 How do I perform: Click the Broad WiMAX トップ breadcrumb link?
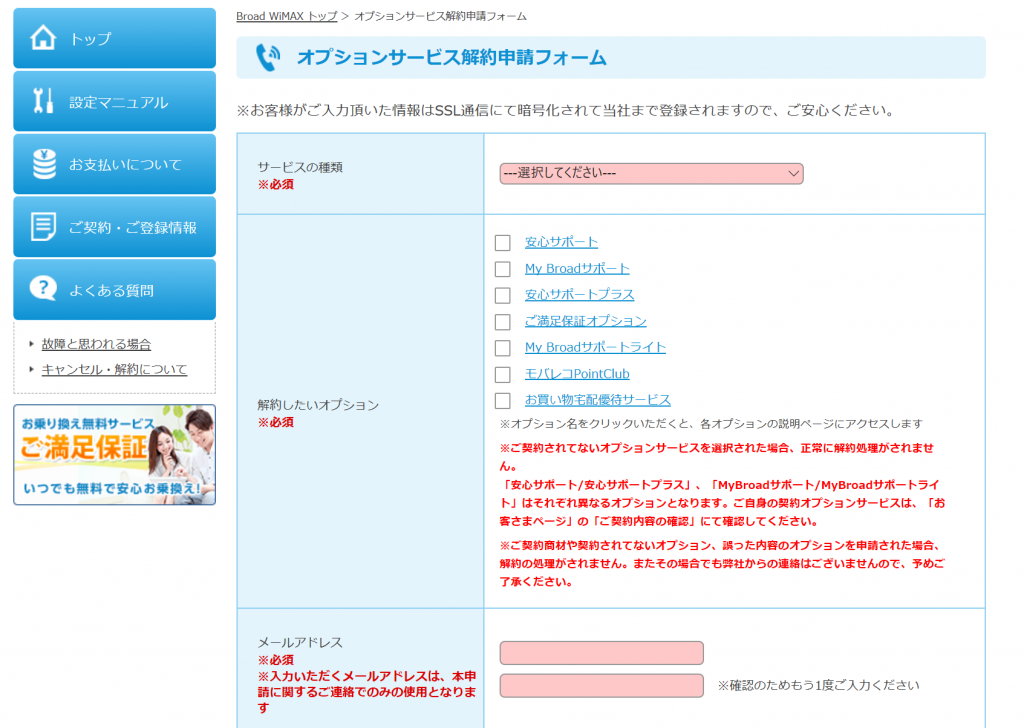(287, 16)
